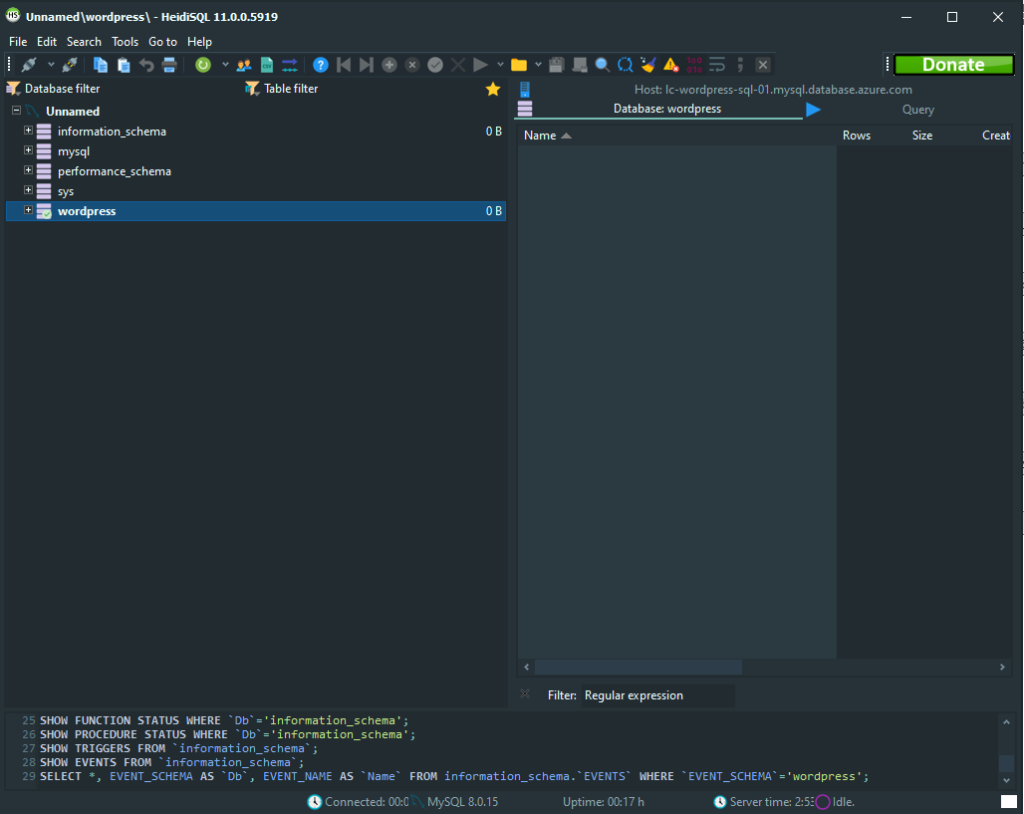Click the Reformat SQL broom icon
1024x814 pixels.
pos(648,65)
